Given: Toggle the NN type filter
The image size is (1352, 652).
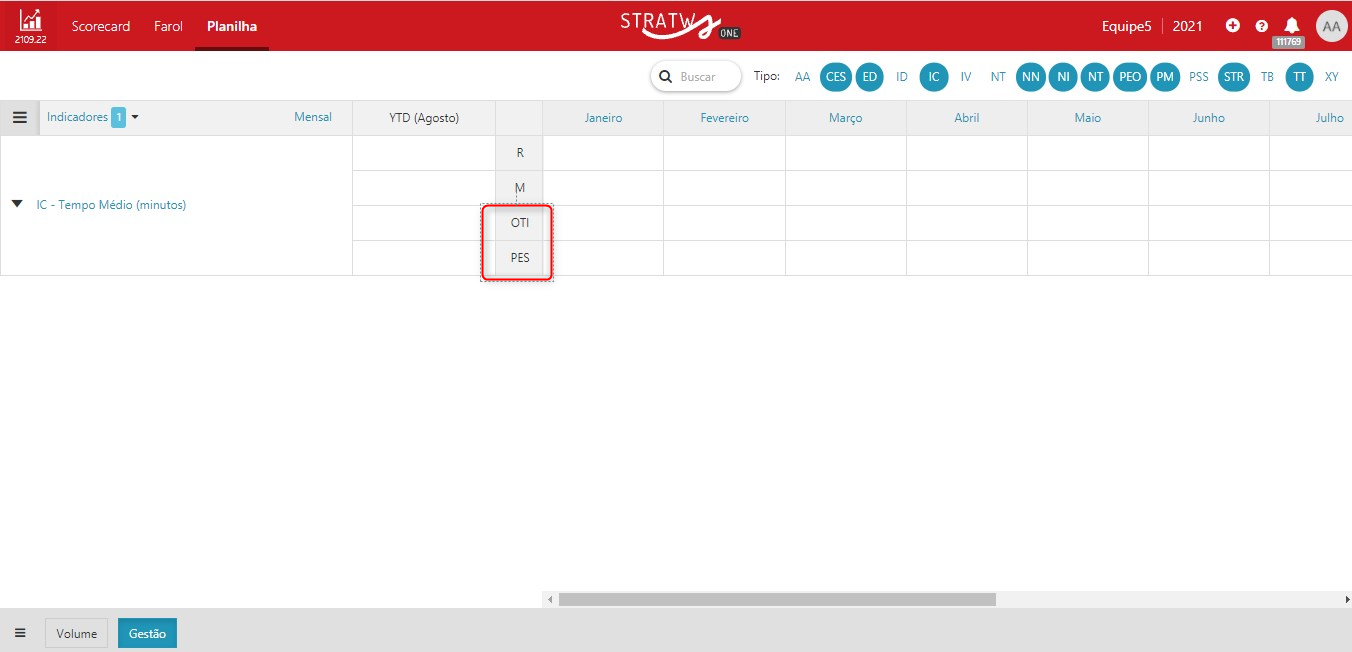Looking at the screenshot, I should tap(1031, 77).
